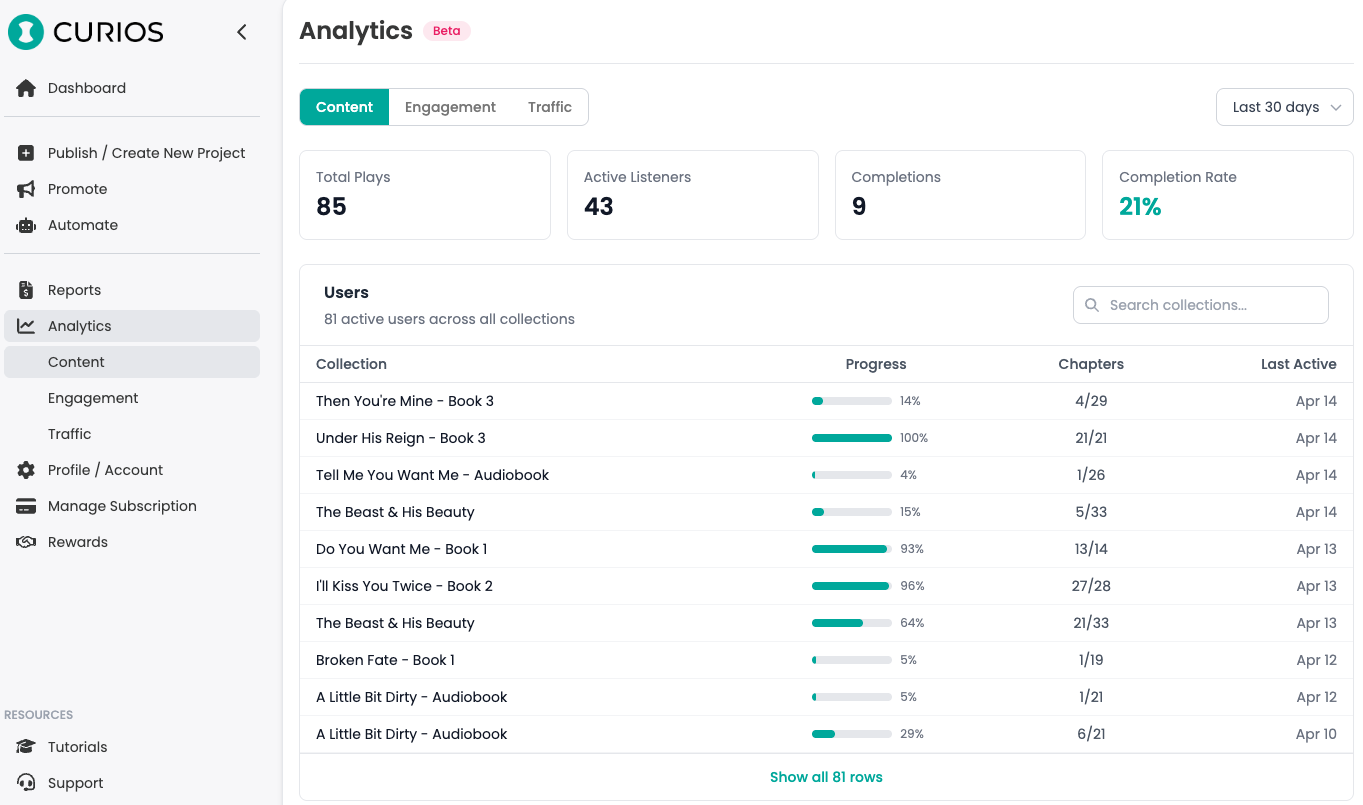This screenshot has height=805, width=1363.
Task: Switch to the Engagement tab
Action: click(x=450, y=107)
